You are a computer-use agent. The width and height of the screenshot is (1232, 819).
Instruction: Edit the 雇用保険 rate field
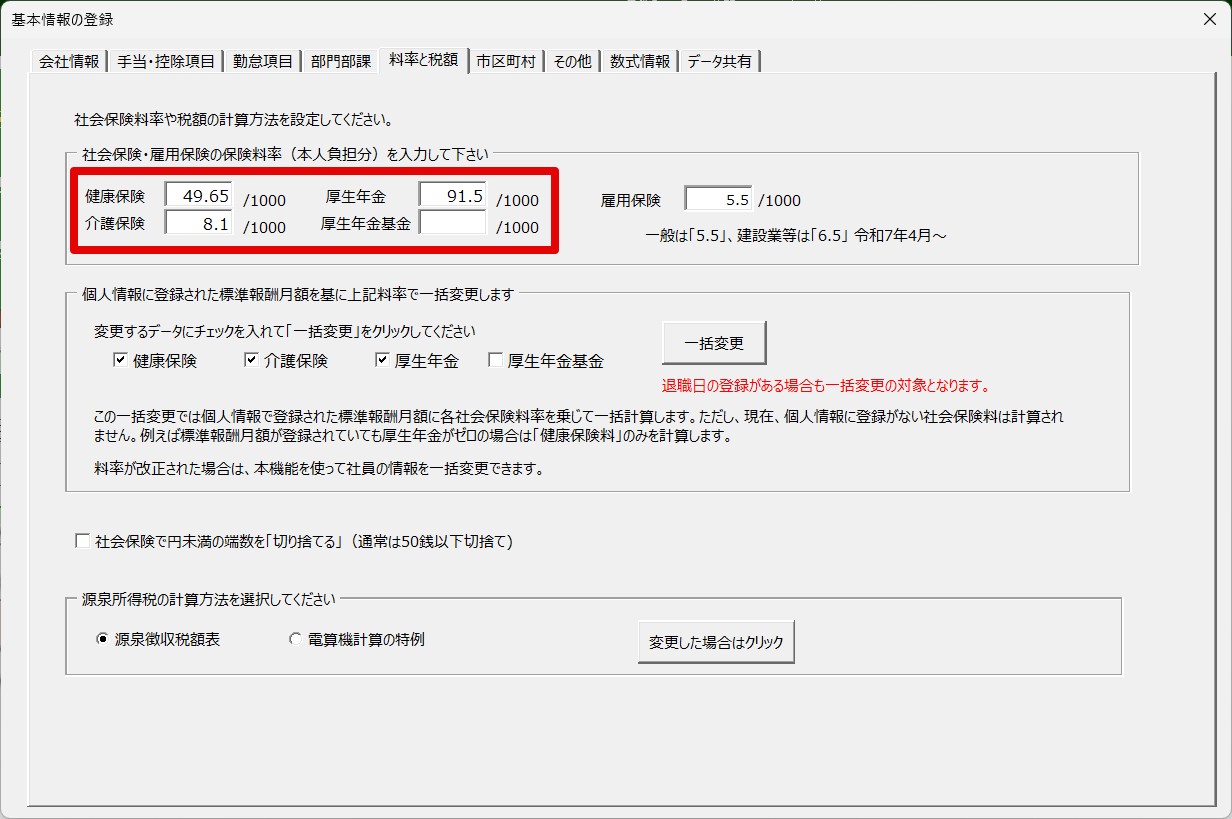[718, 199]
